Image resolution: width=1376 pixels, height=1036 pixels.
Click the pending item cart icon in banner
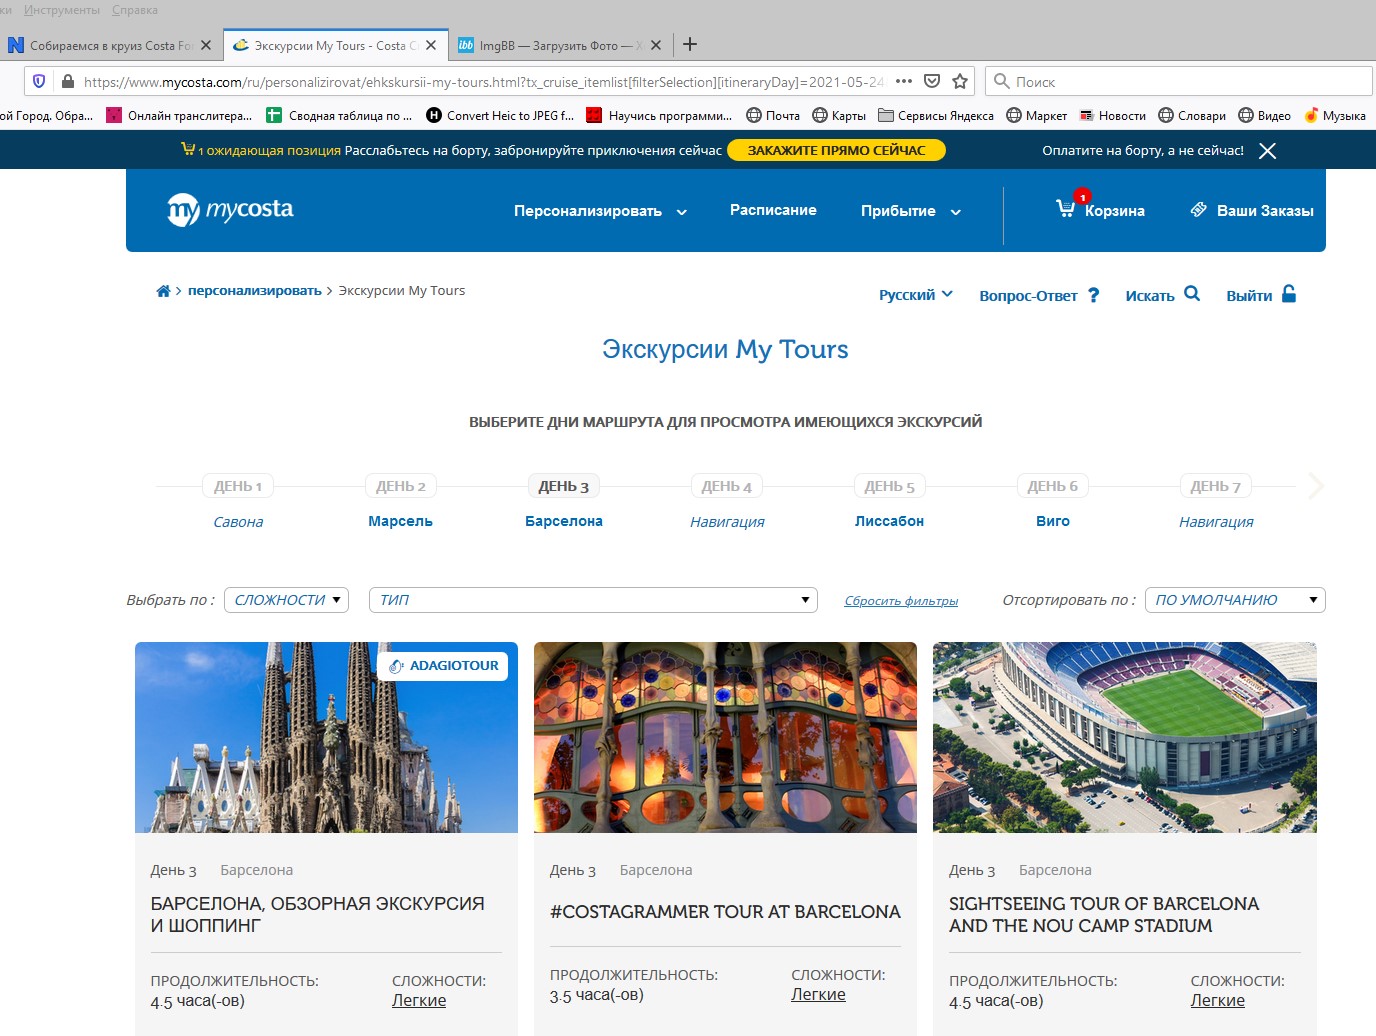187,149
